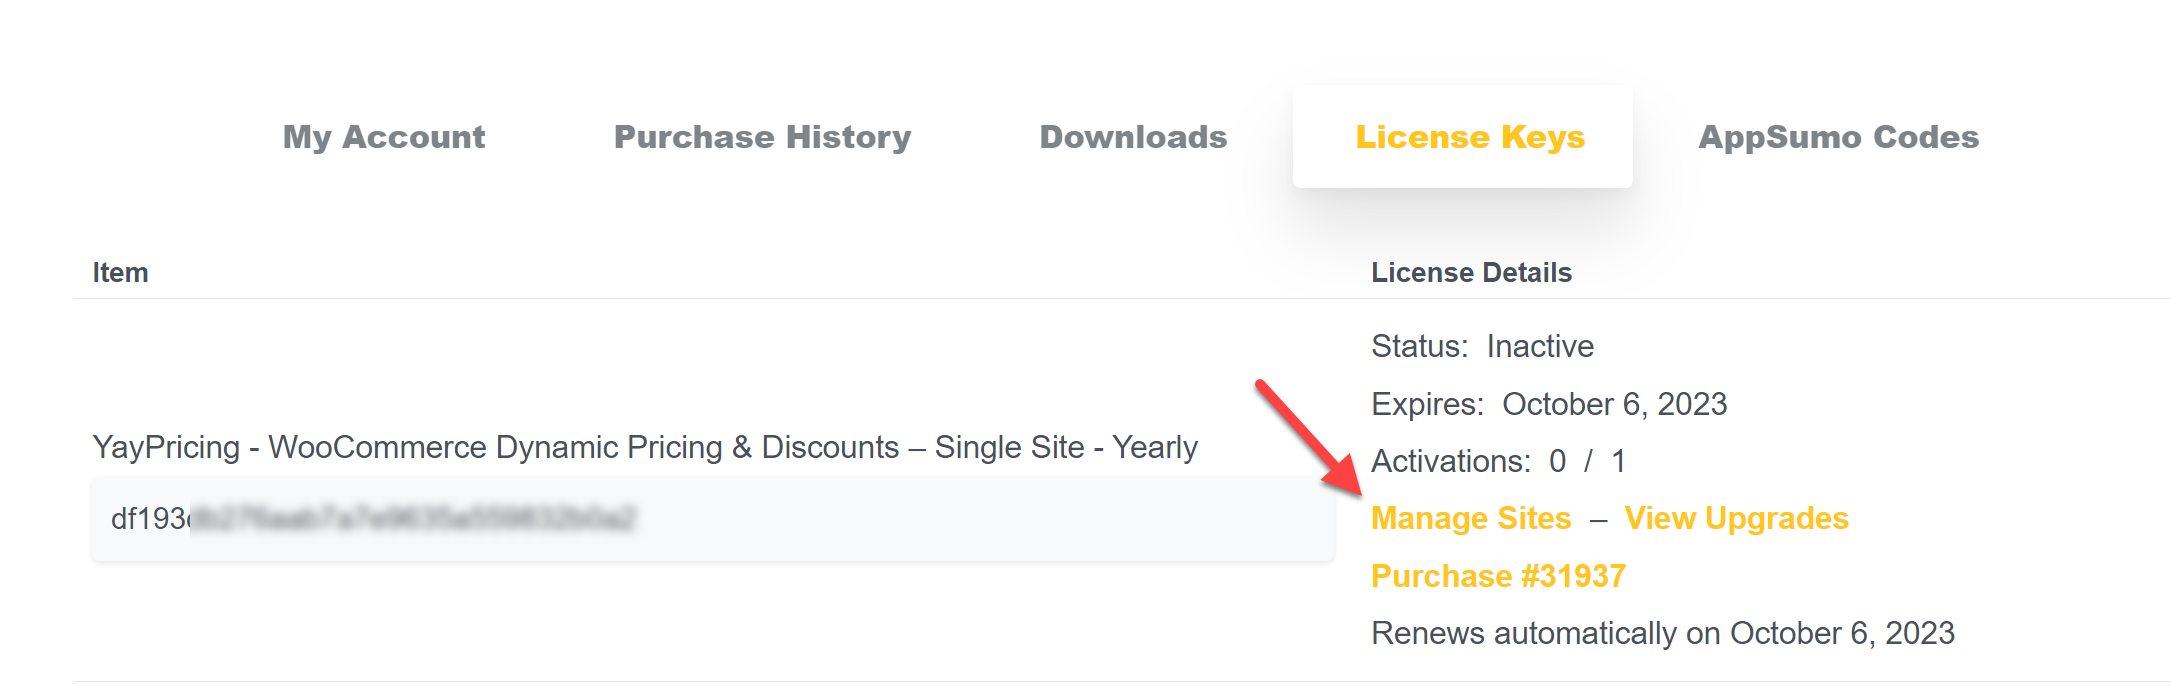
Task: Click the Activations label
Action: pyautogui.click(x=1450, y=461)
